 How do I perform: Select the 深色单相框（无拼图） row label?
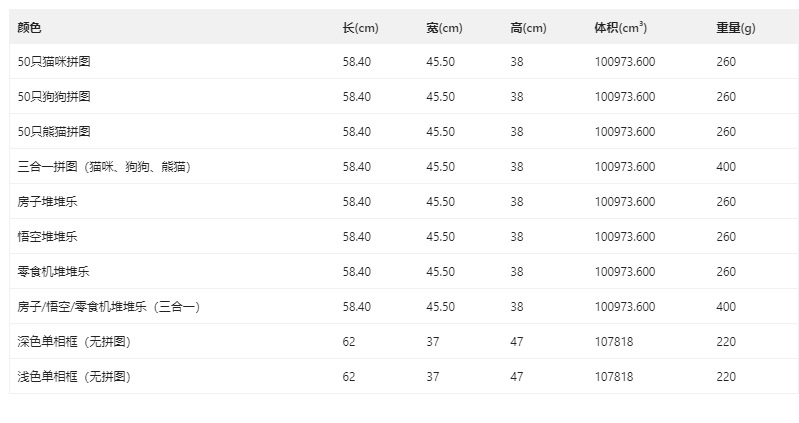coord(75,342)
